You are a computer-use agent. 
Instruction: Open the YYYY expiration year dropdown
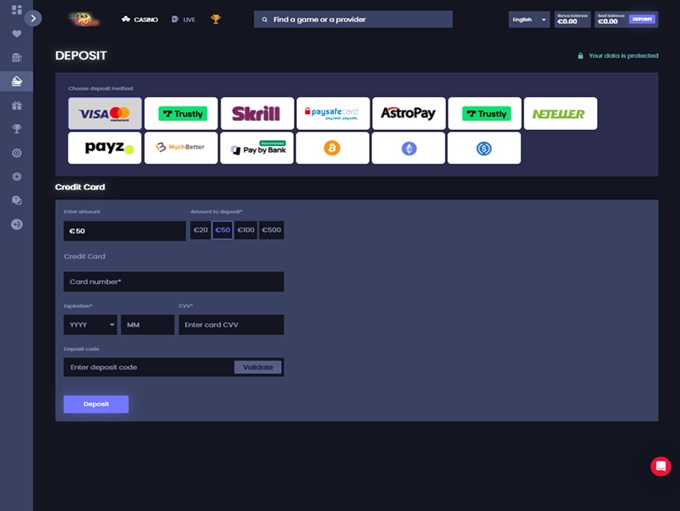click(x=90, y=325)
